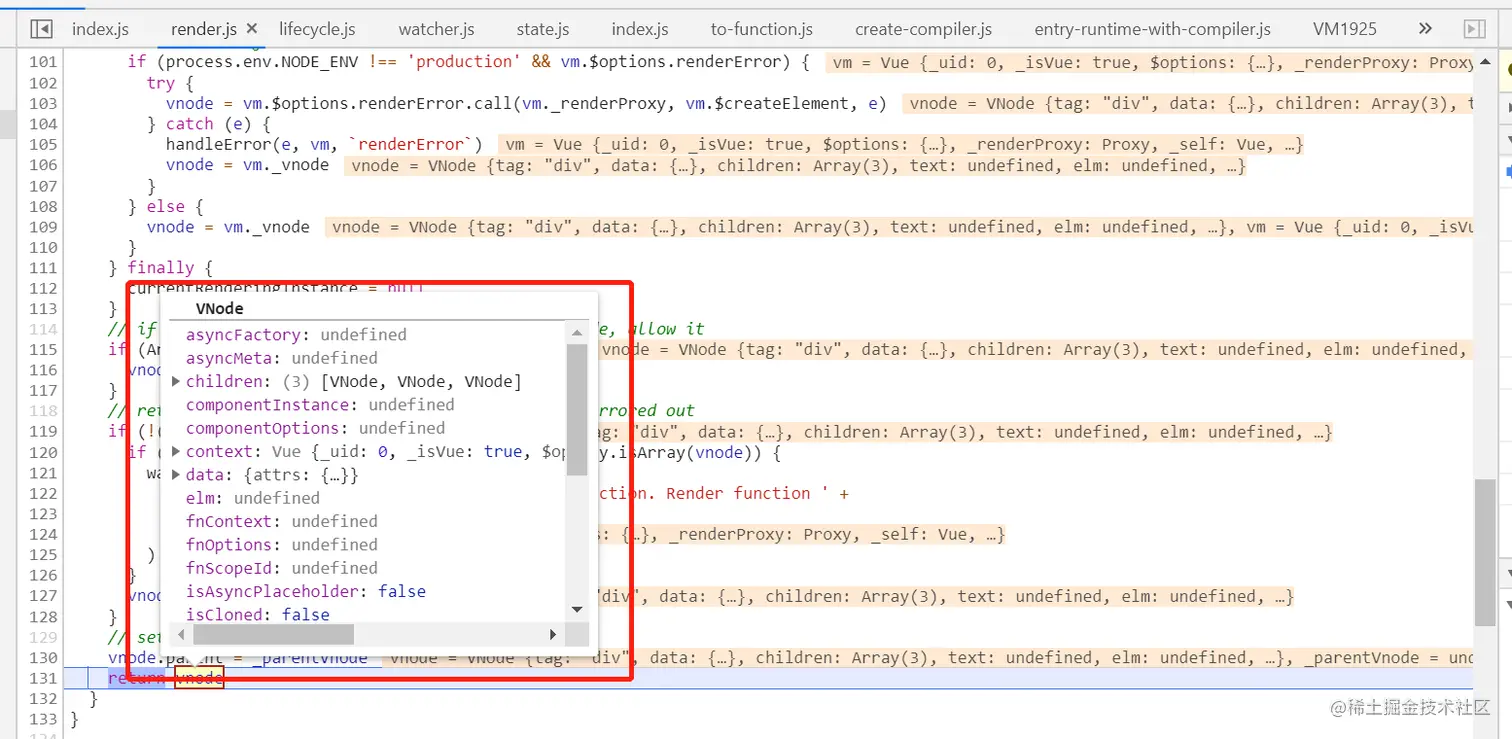Expand the data property in VNode popup

coord(176,475)
